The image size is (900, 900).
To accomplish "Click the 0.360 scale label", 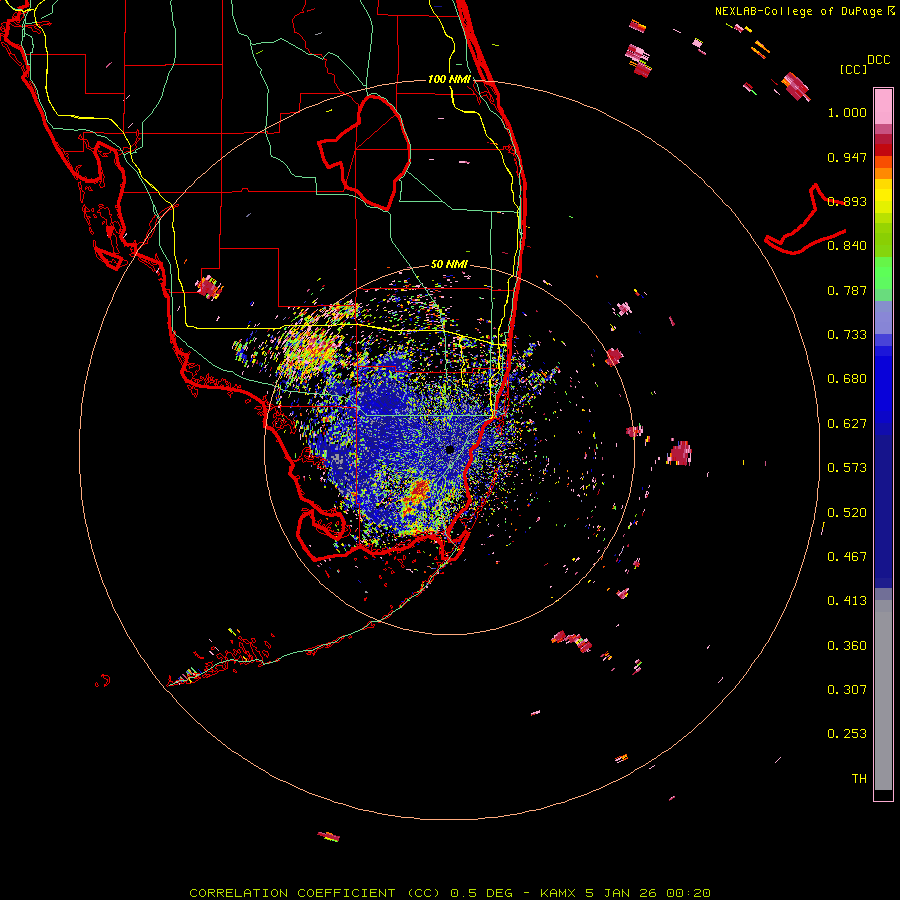I will (847, 646).
